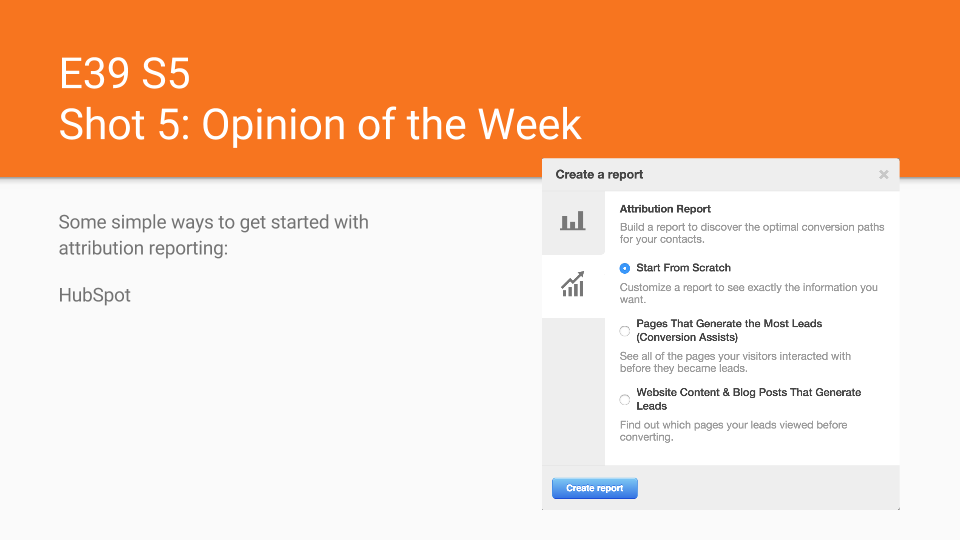This screenshot has width=960, height=540.
Task: Click the Attribution Report heading
Action: [665, 209]
